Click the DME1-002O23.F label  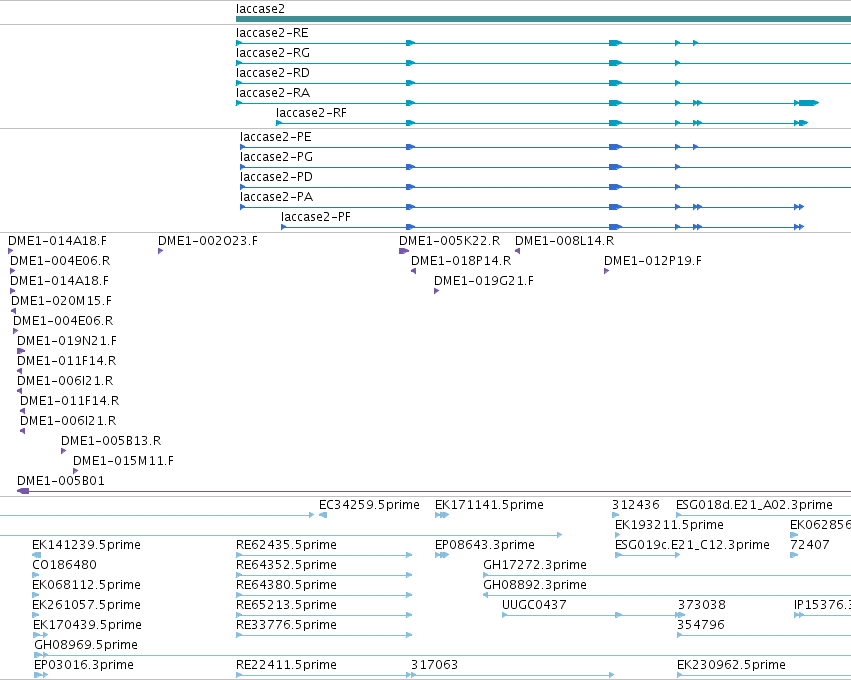tap(208, 240)
